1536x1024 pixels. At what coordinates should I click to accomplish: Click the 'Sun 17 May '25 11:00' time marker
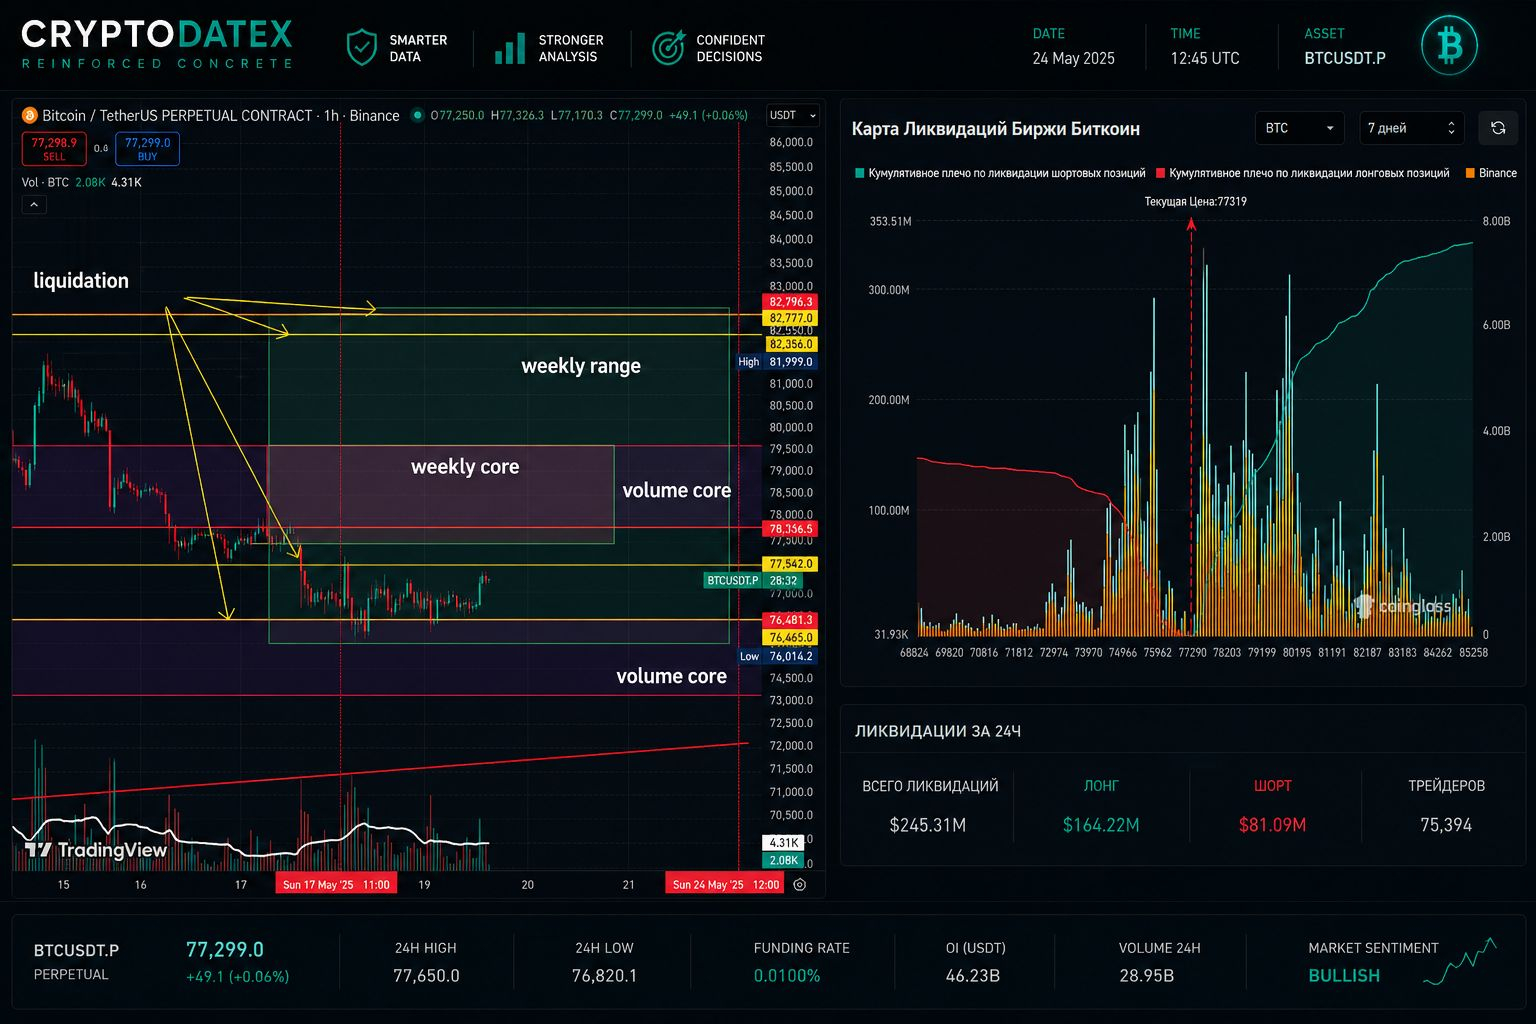tap(336, 884)
